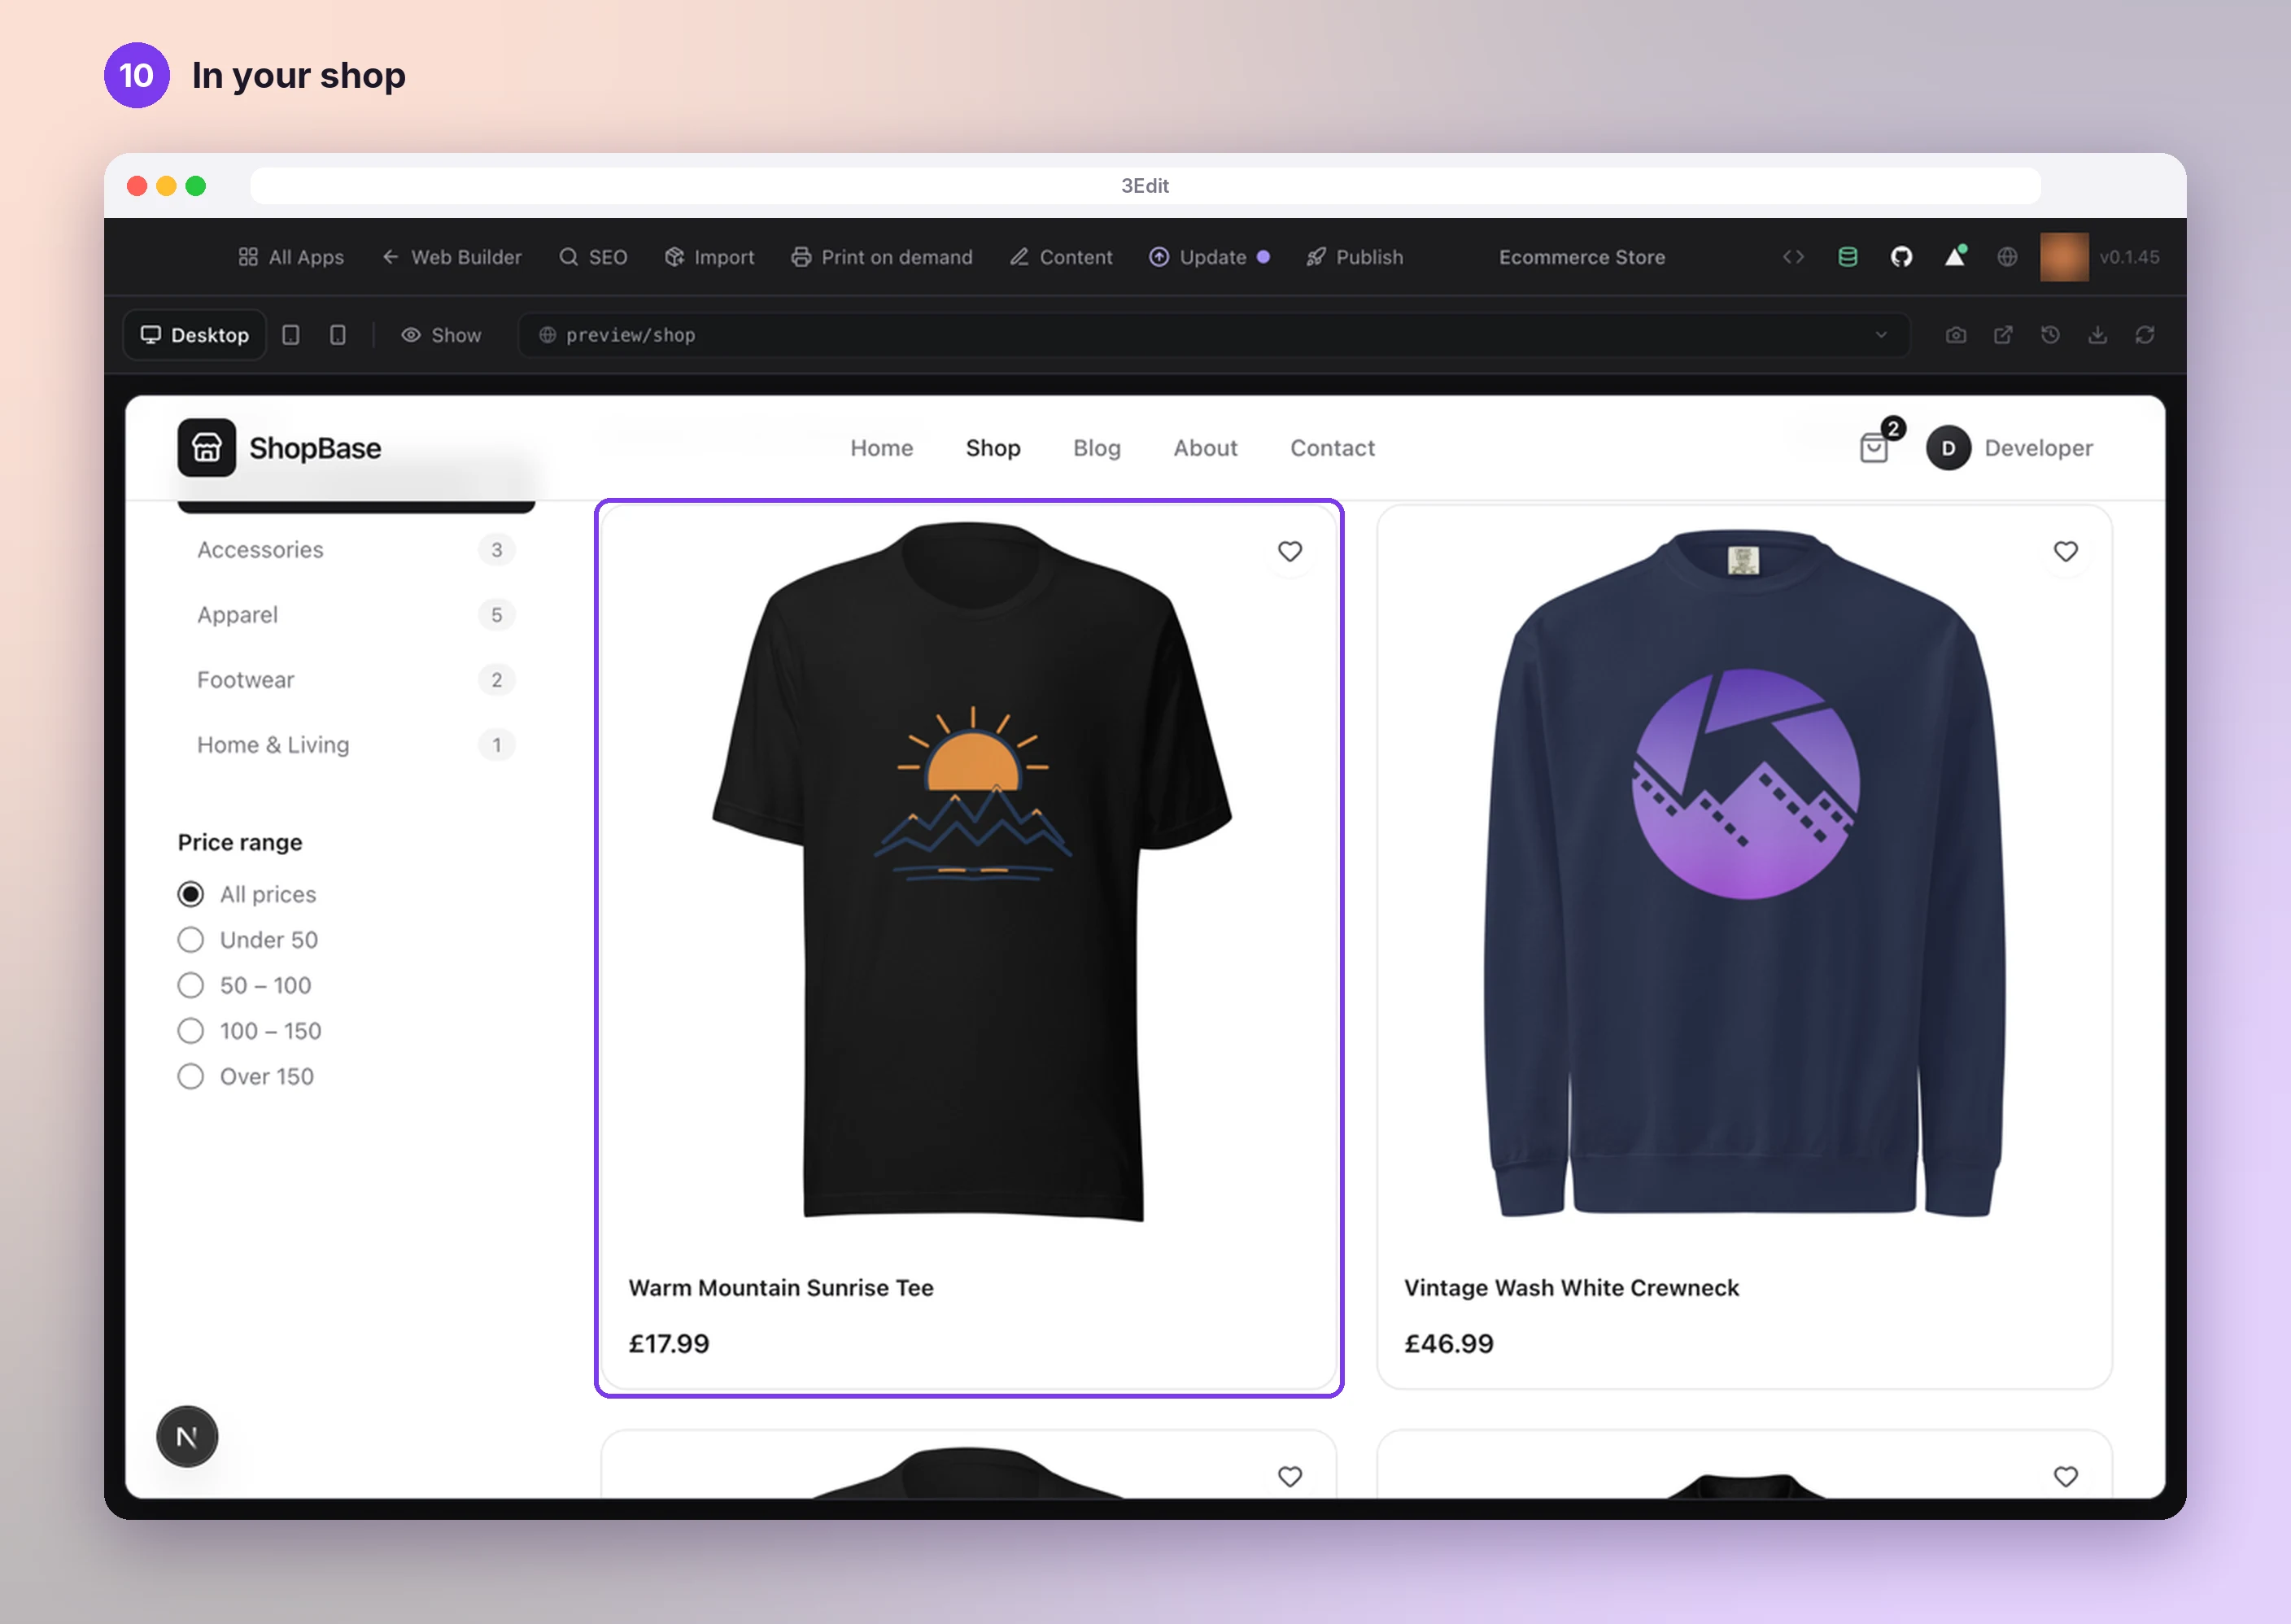
Task: Open the Contact nav item
Action: pyautogui.click(x=1332, y=448)
